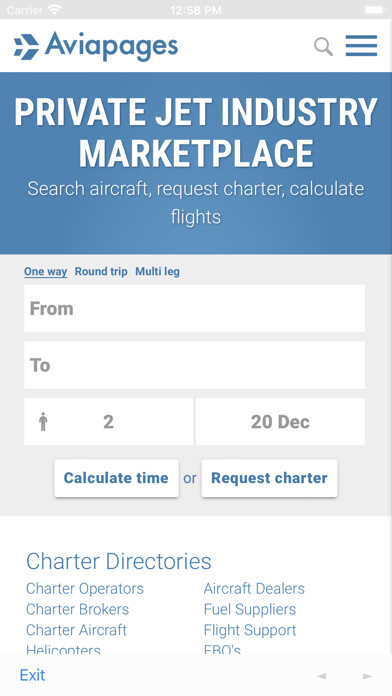Viewport: 392px width, 696px height.
Task: Tap the Aviapages logo
Action: coord(96,46)
